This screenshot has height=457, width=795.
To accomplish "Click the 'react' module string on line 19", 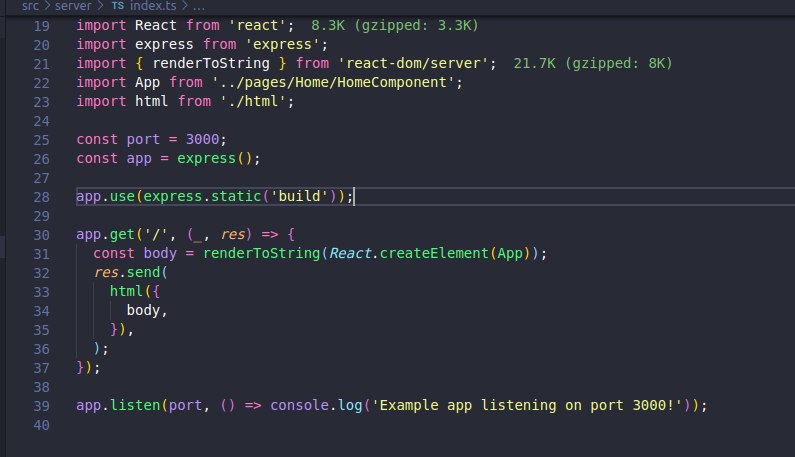I will (x=257, y=25).
